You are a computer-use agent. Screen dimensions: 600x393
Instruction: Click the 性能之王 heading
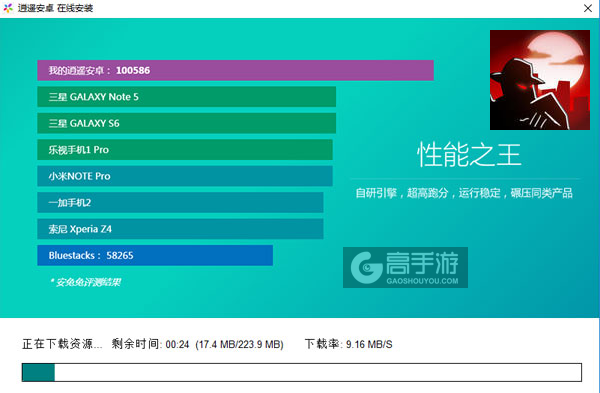click(469, 155)
